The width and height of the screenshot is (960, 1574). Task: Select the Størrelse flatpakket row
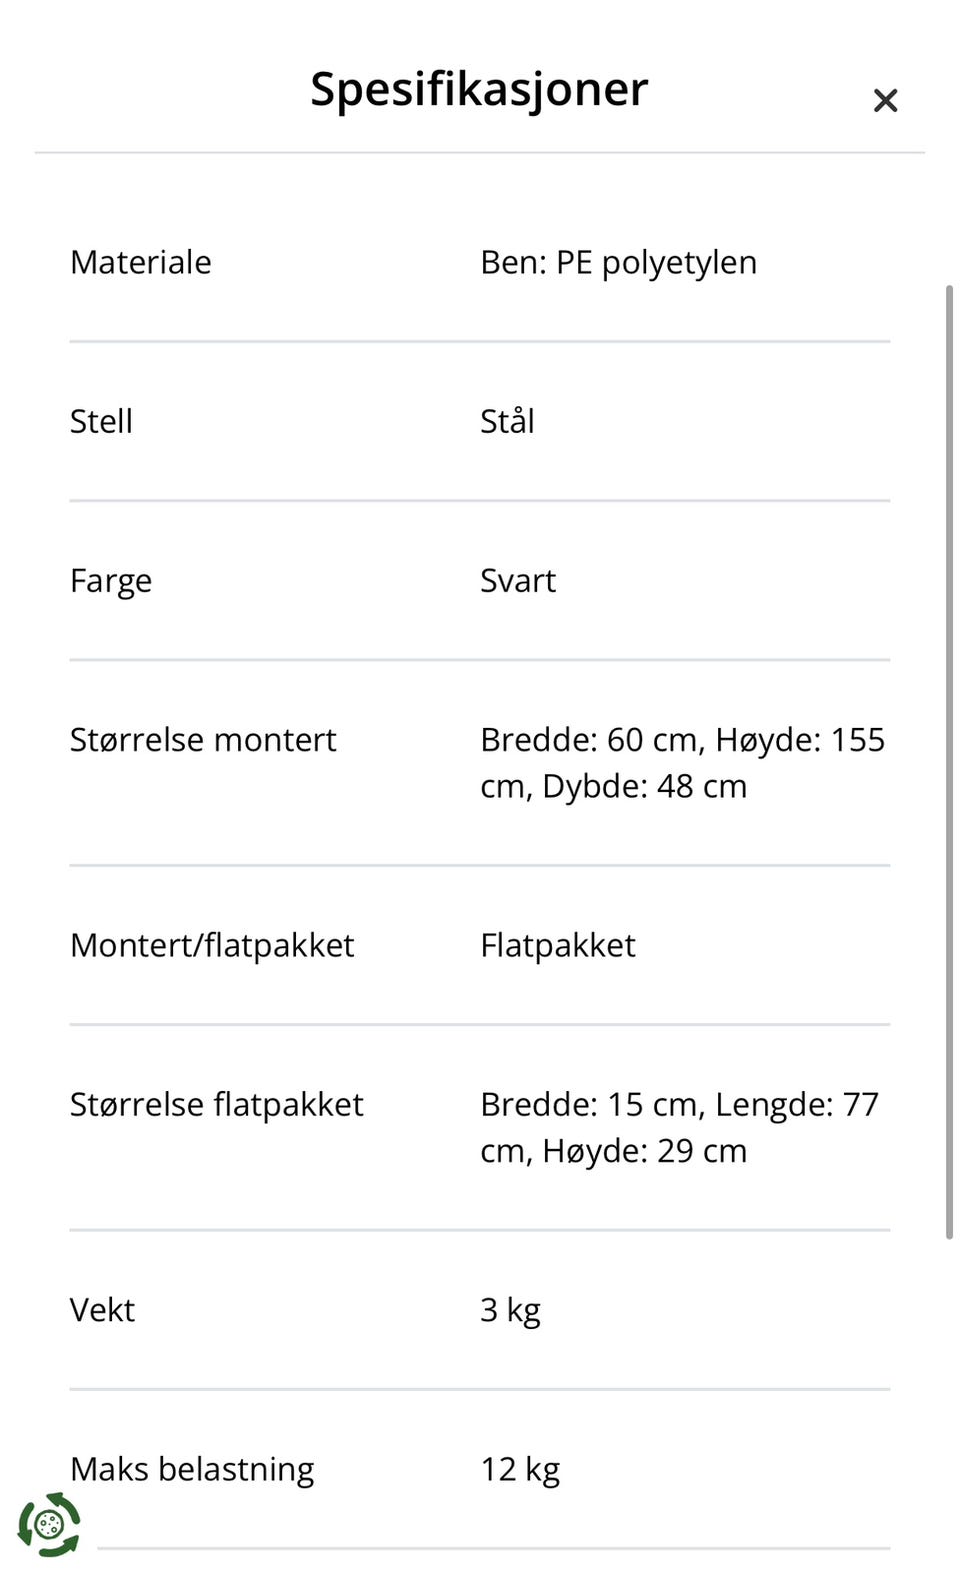tap(216, 1104)
